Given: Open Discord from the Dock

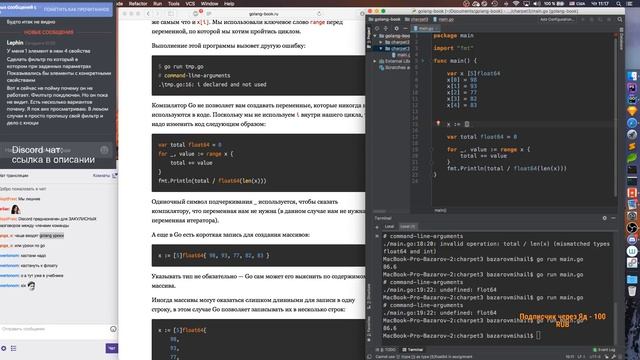Looking at the screenshot, I should [632, 239].
